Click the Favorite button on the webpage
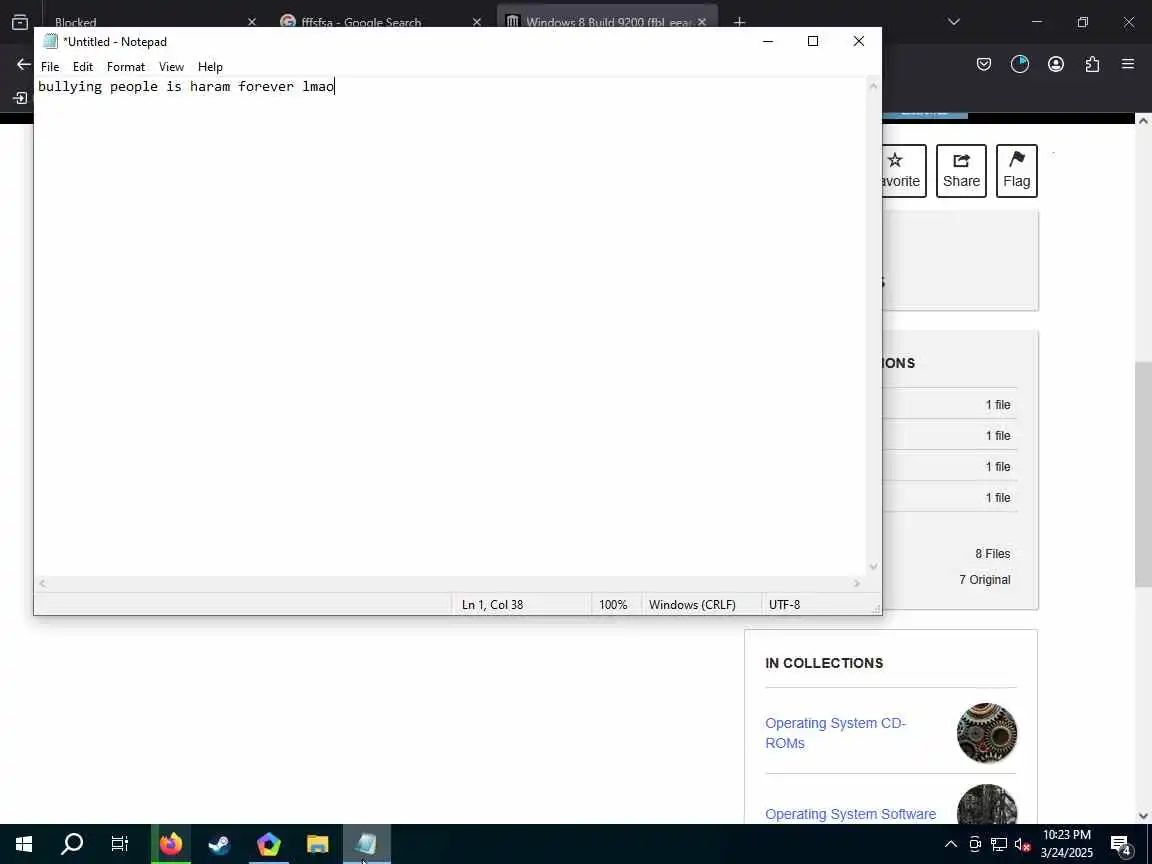The width and height of the screenshot is (1152, 864). [904, 171]
